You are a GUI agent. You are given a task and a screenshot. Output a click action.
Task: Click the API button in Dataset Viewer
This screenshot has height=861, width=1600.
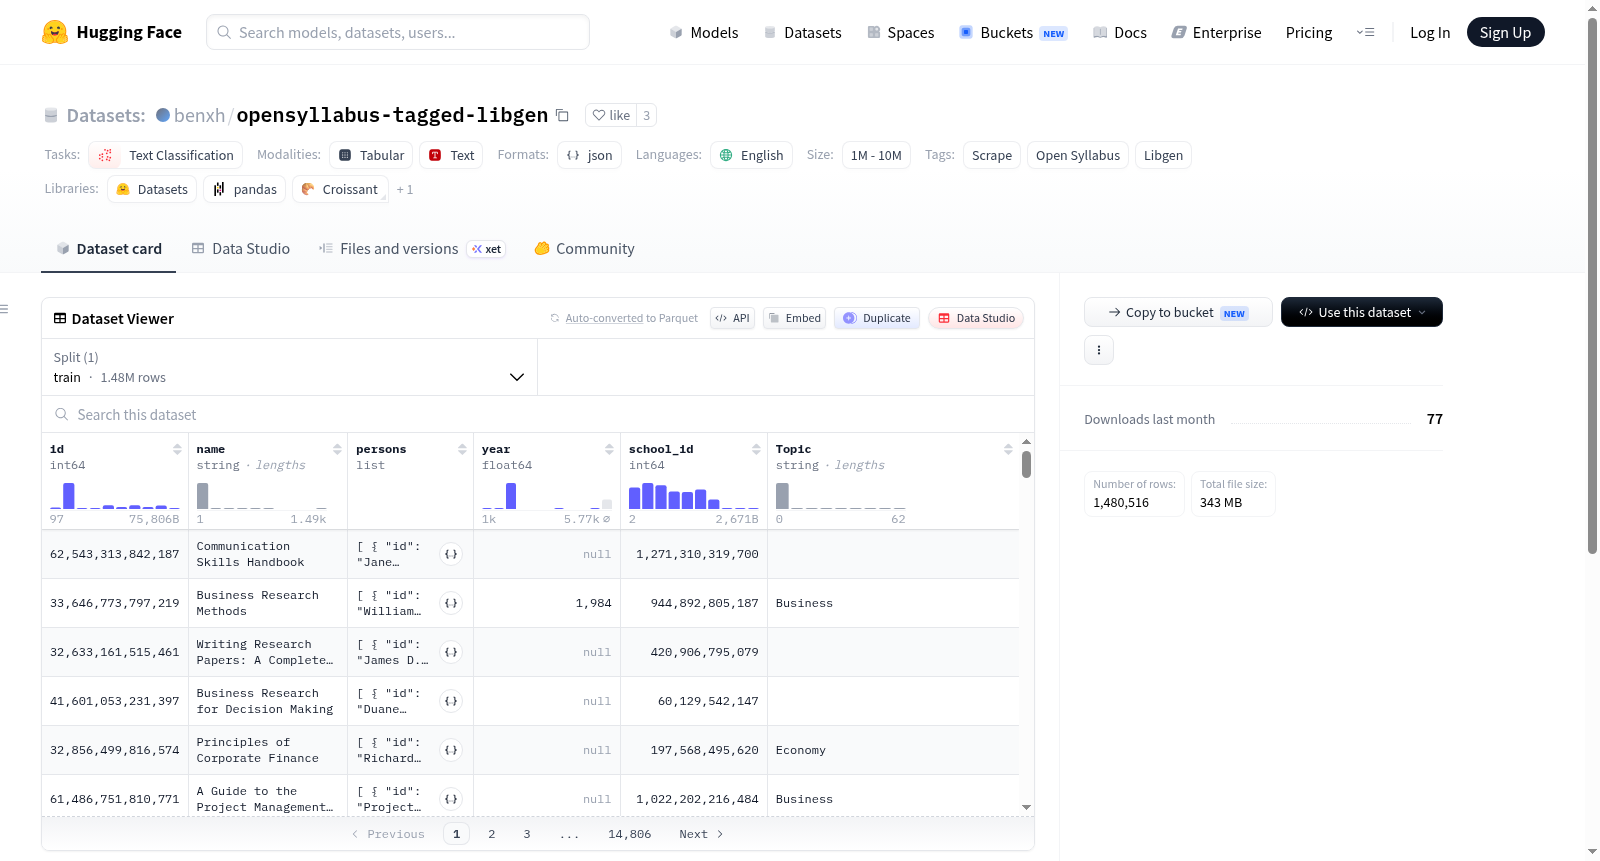pos(732,318)
